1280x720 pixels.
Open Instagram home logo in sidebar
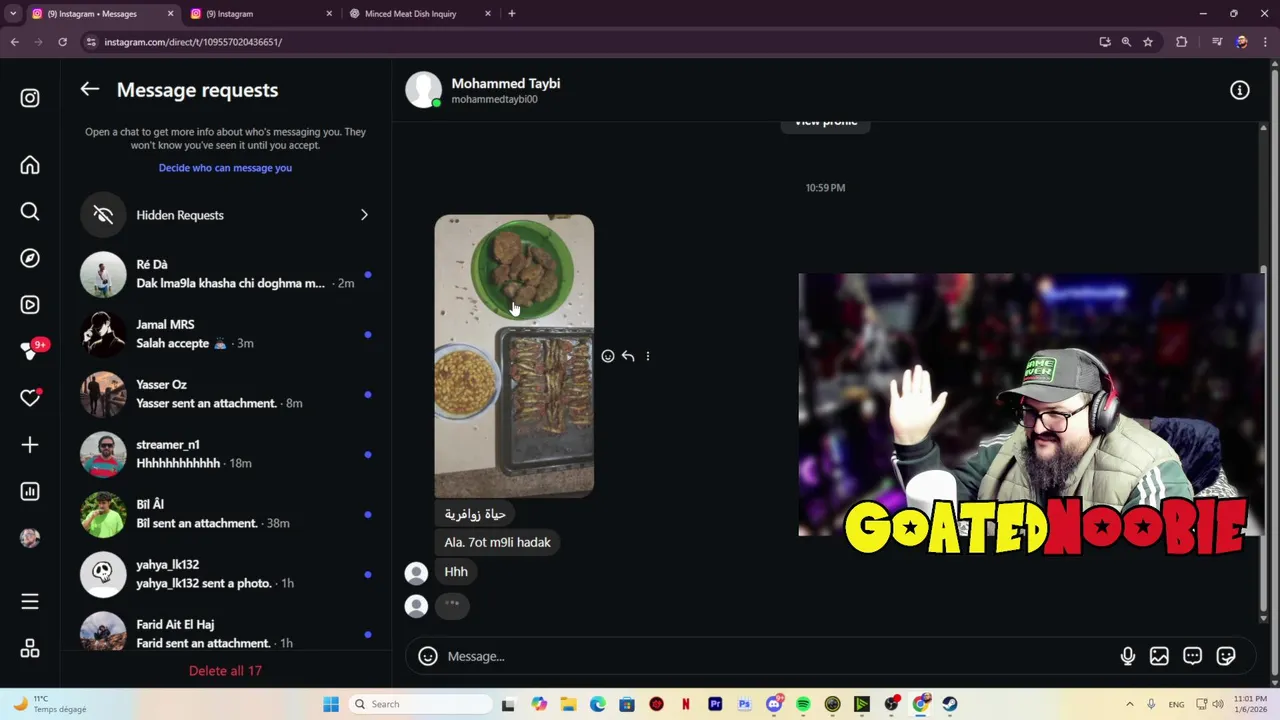[30, 98]
